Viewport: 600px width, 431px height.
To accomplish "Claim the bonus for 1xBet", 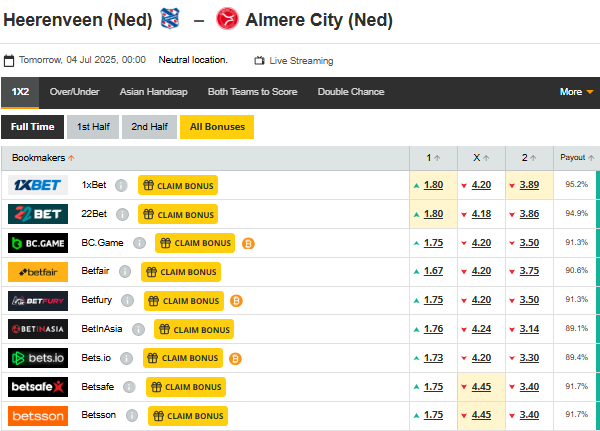I will coord(178,185).
